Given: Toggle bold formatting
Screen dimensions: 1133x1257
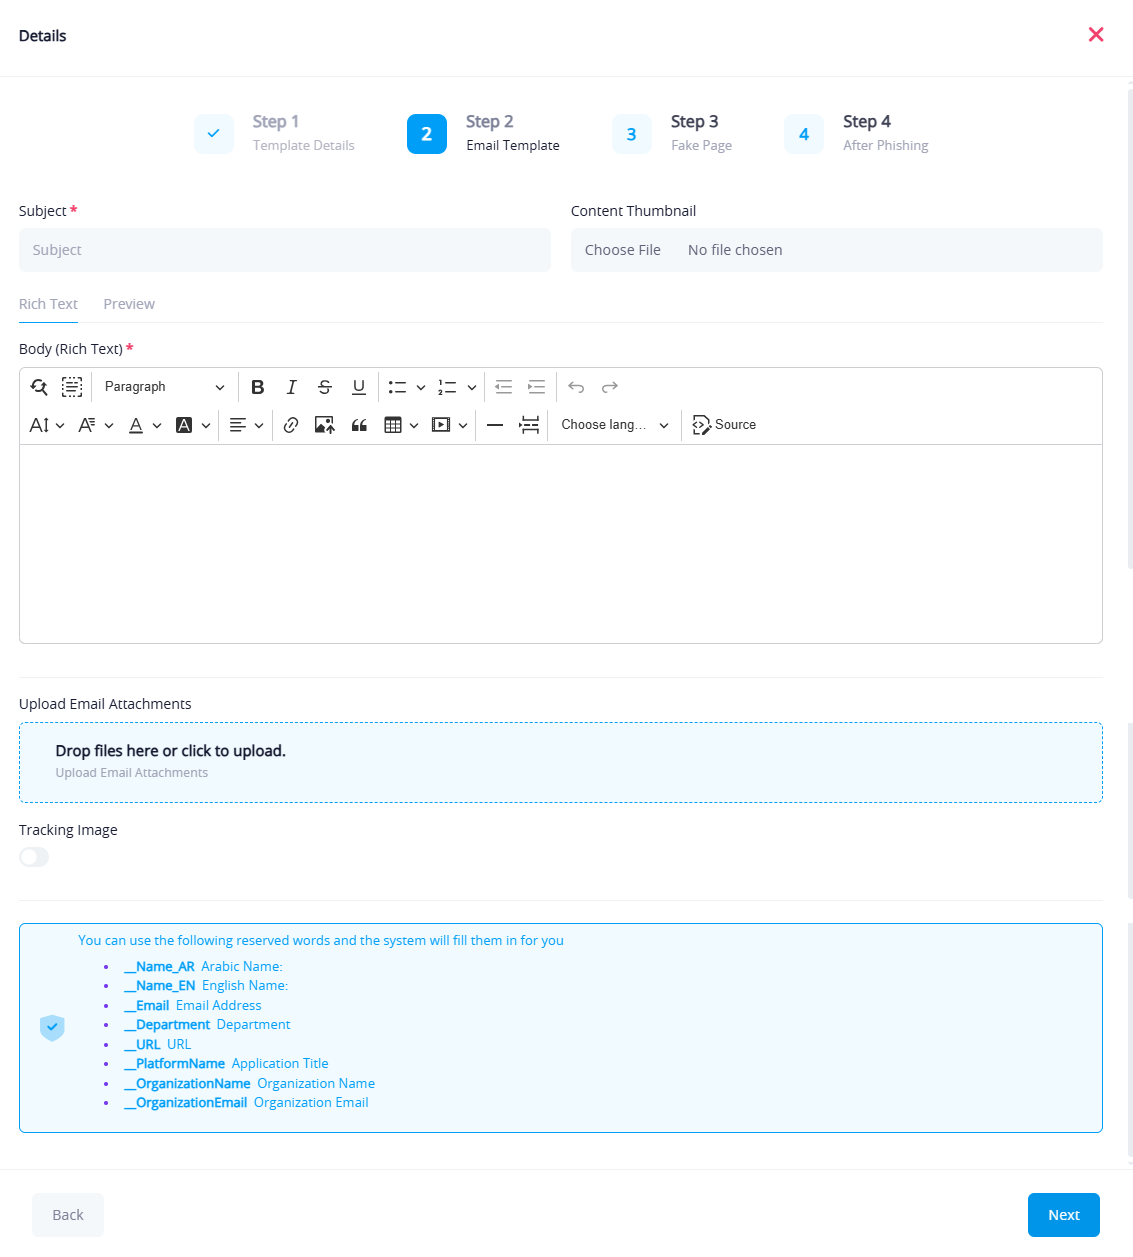Looking at the screenshot, I should (257, 387).
